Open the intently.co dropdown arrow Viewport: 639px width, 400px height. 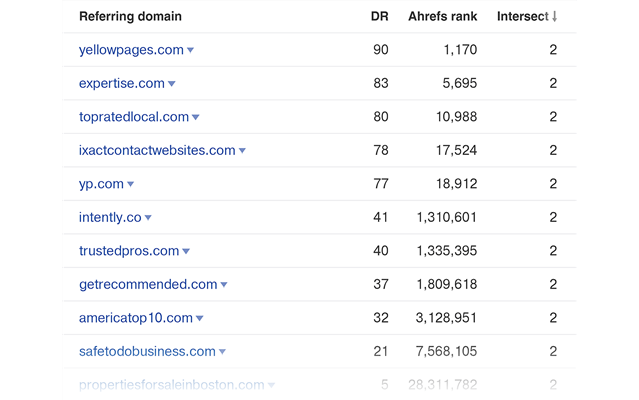(148, 218)
